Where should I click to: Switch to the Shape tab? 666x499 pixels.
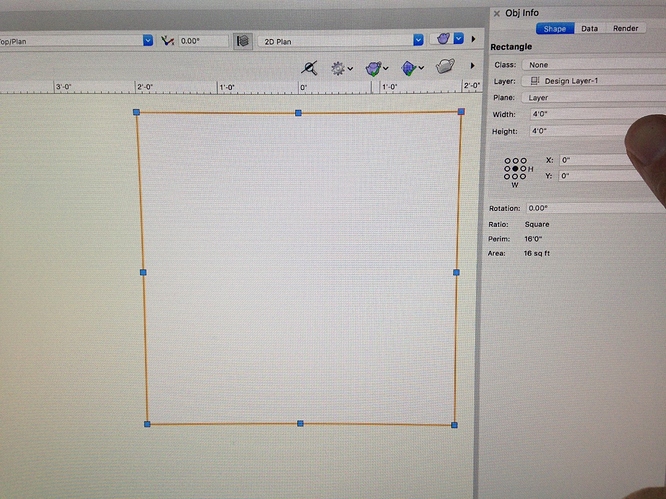point(555,28)
